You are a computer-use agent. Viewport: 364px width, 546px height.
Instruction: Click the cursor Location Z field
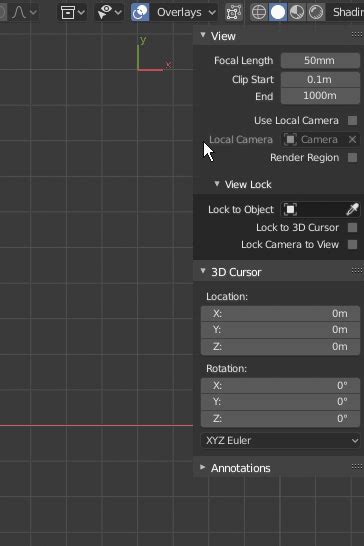pyautogui.click(x=280, y=346)
